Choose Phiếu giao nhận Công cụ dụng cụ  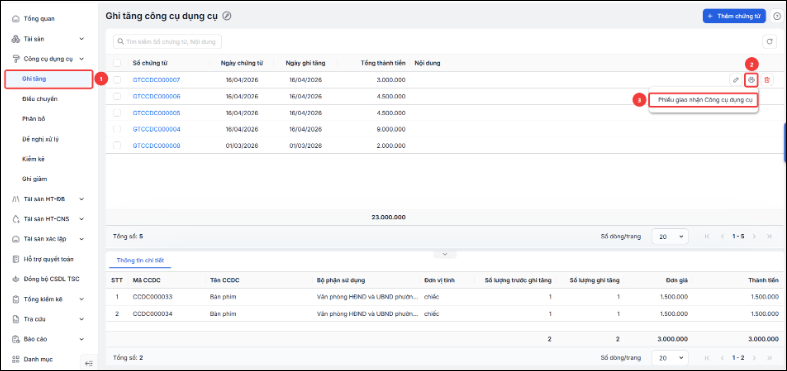coord(703,100)
